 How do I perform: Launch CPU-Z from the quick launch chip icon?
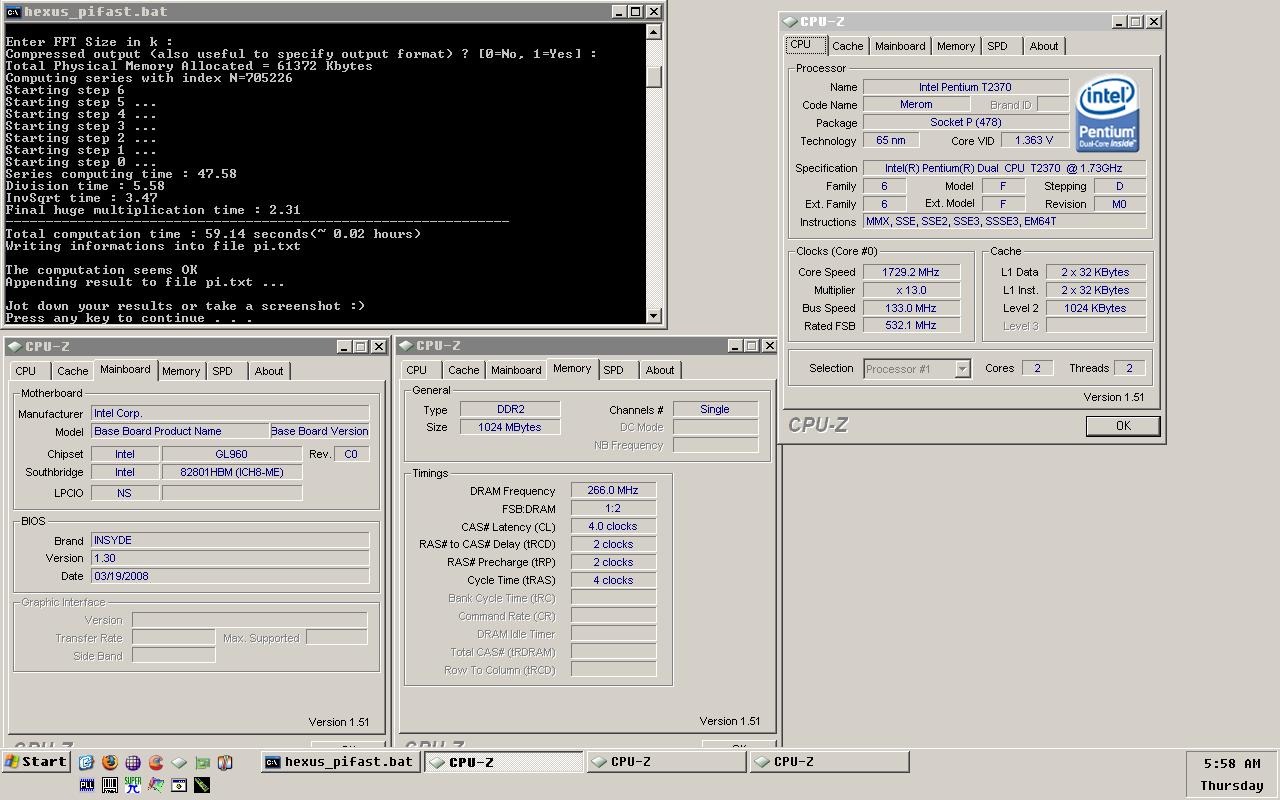coord(179,762)
